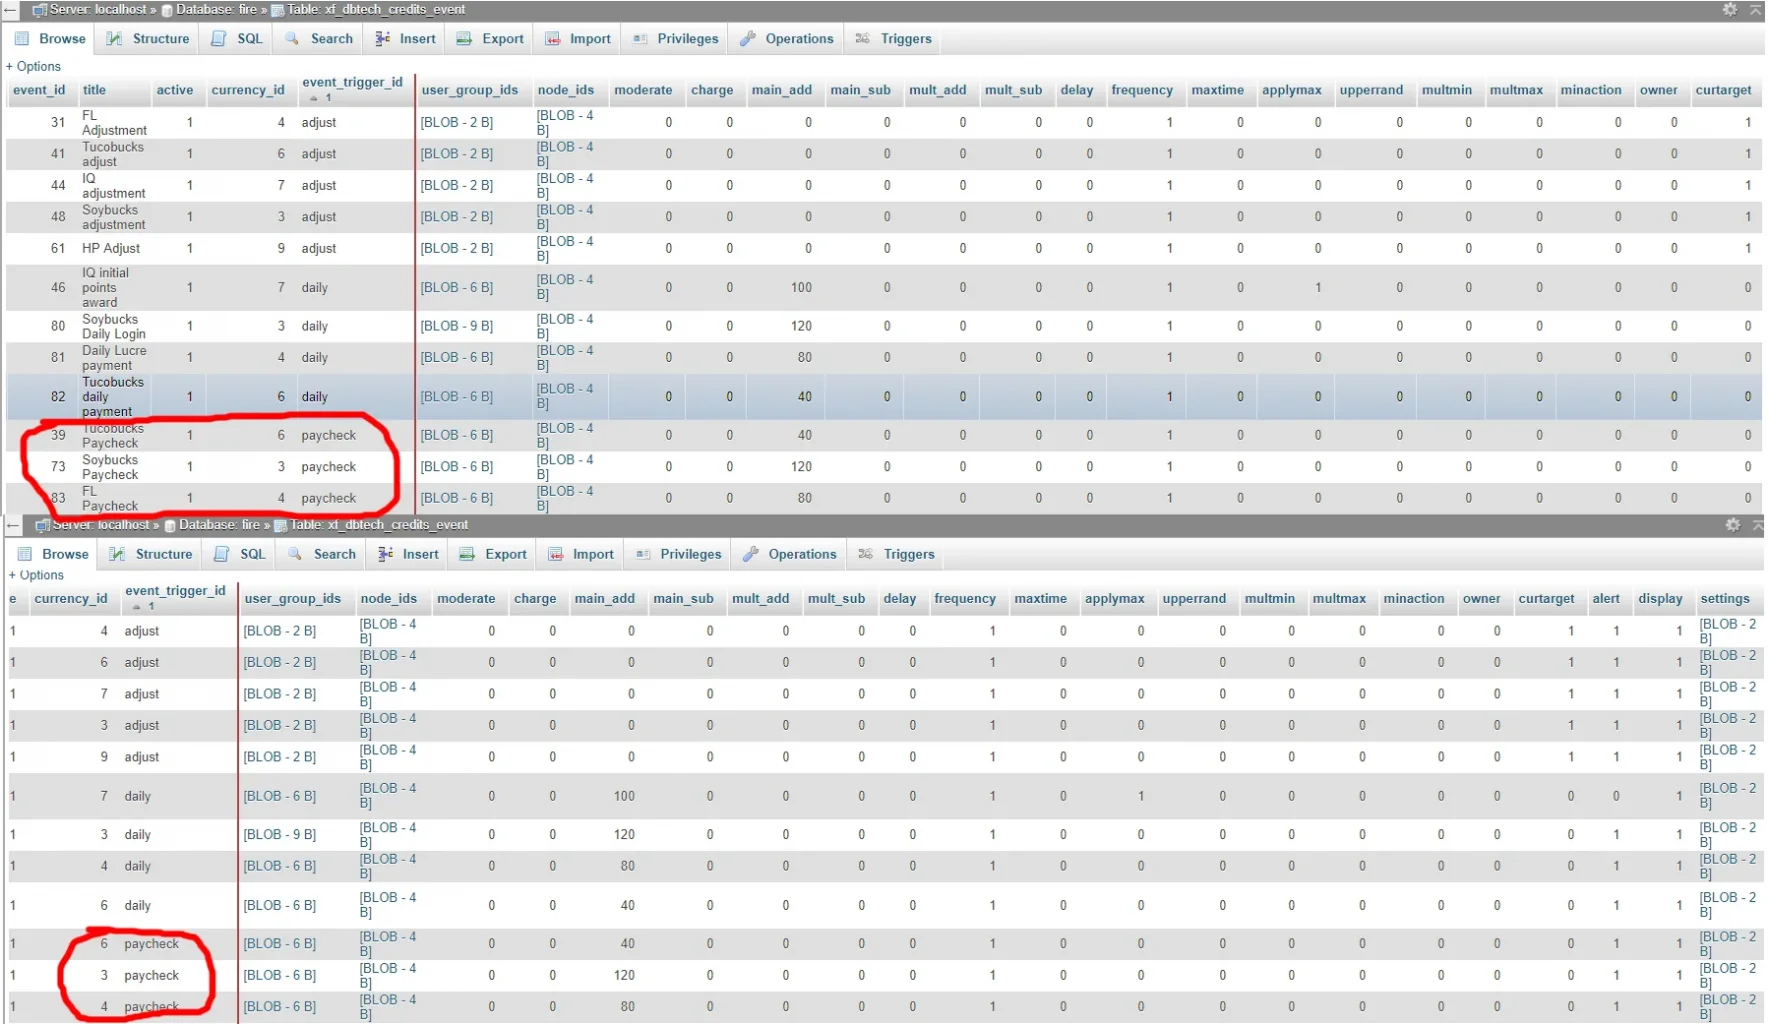Click Search magnifier icon in bottom panel
The height and width of the screenshot is (1024, 1768).
[x=295, y=554]
